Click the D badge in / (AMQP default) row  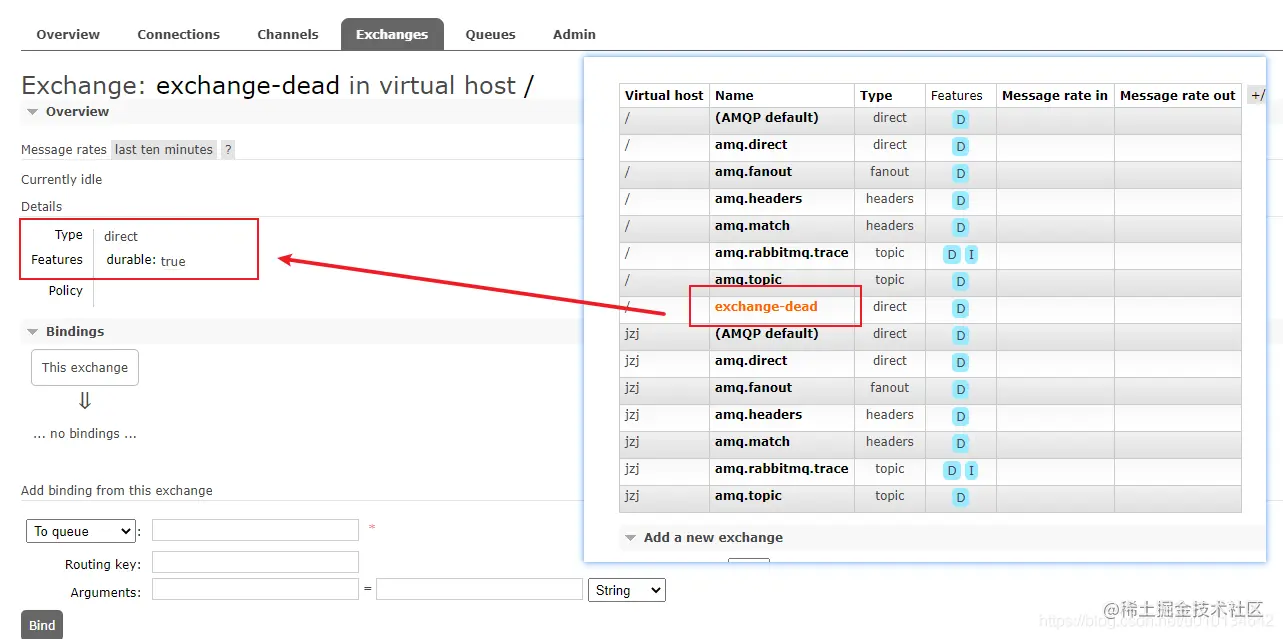click(960, 119)
